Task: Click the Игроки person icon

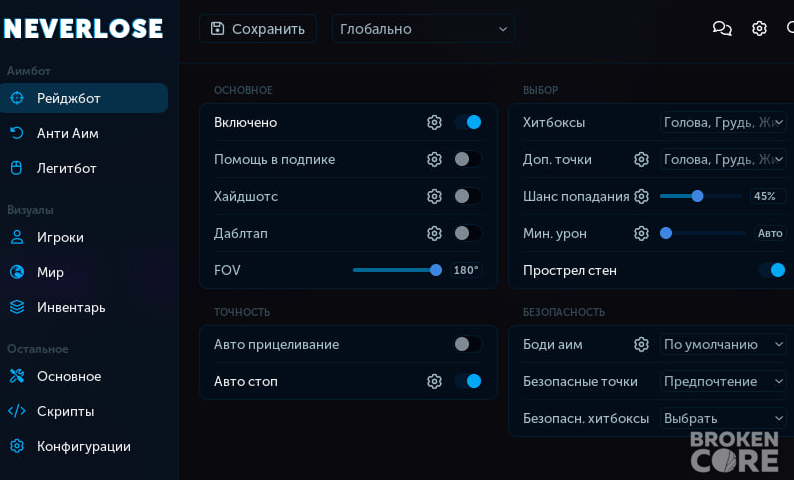Action: click(17, 237)
